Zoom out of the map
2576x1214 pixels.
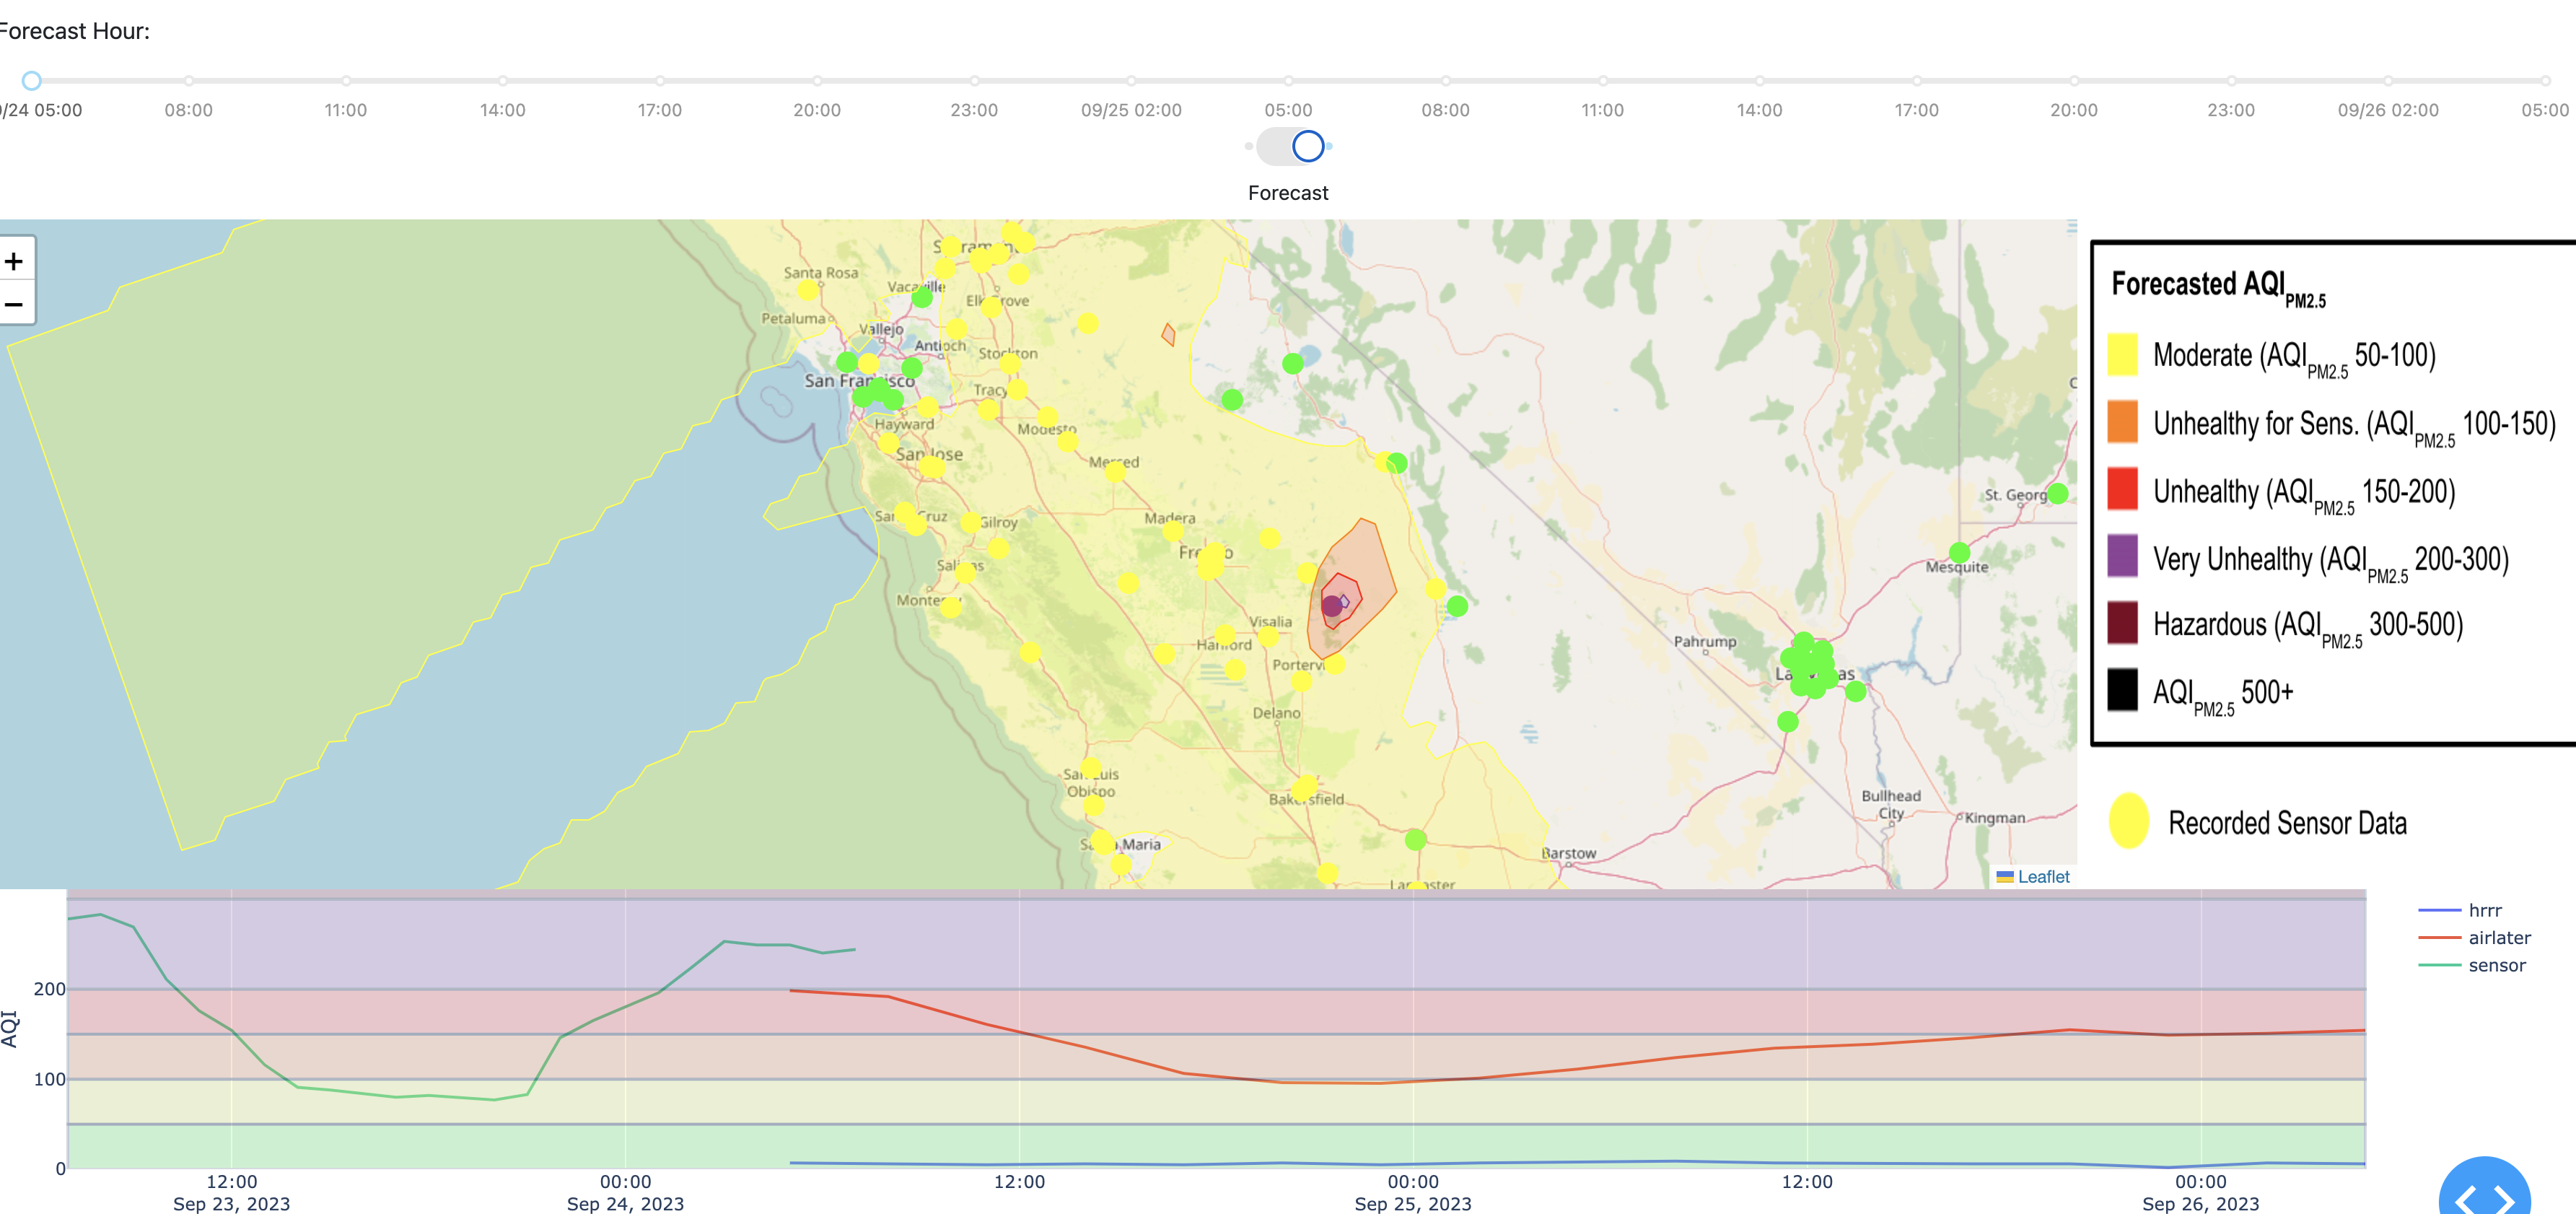click(x=14, y=304)
